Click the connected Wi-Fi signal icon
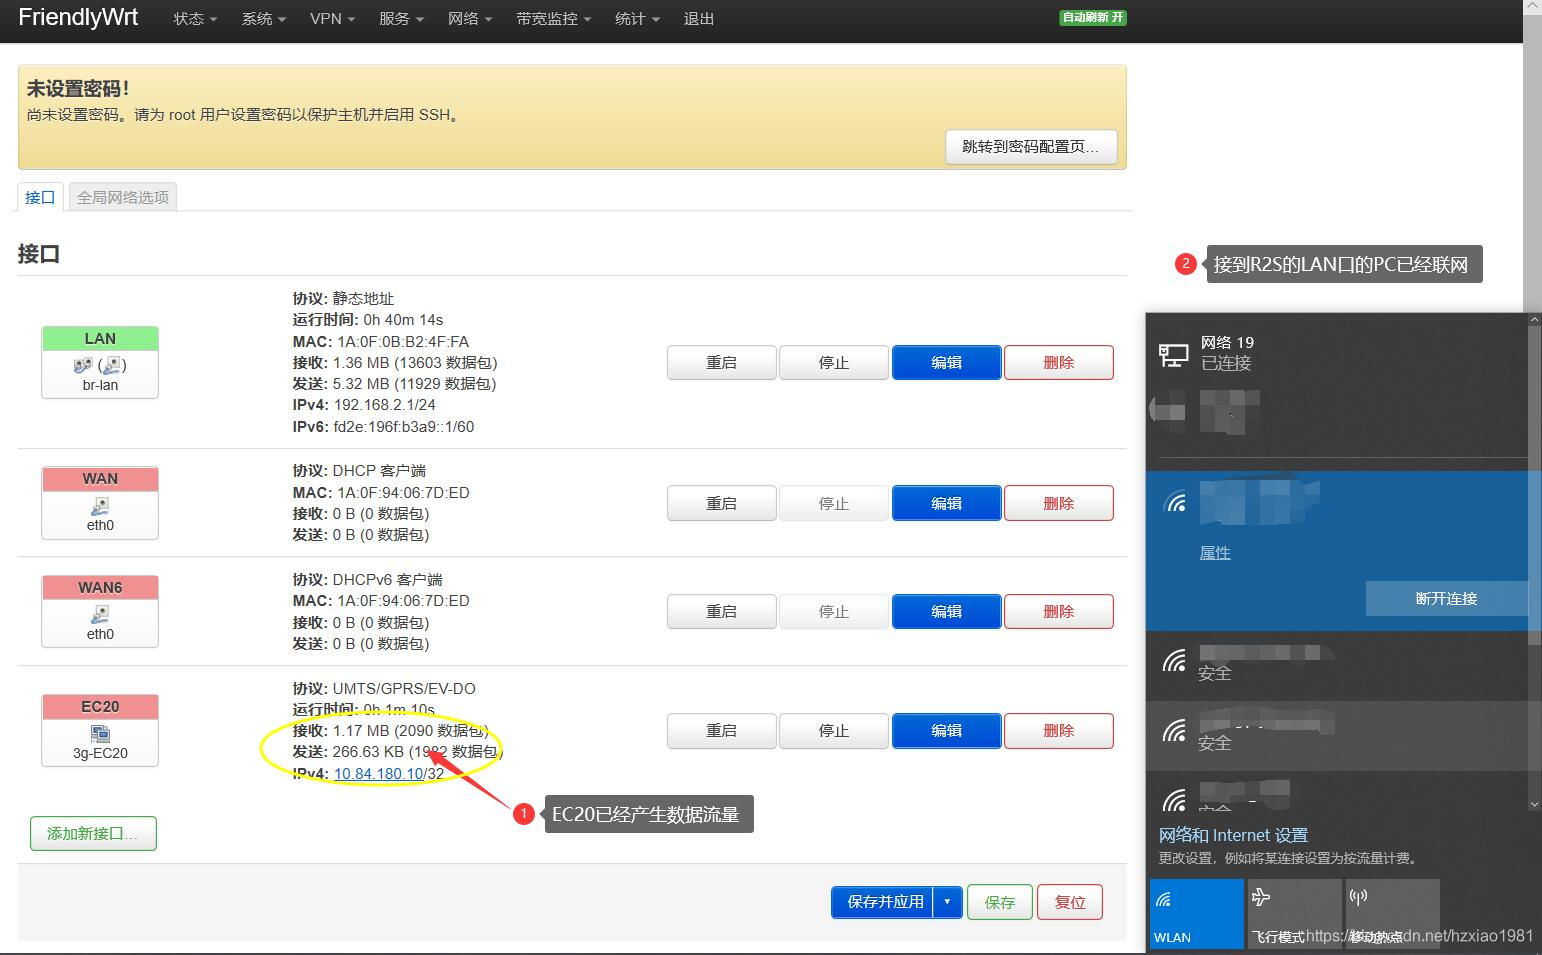The image size is (1542, 955). pyautogui.click(x=1175, y=500)
